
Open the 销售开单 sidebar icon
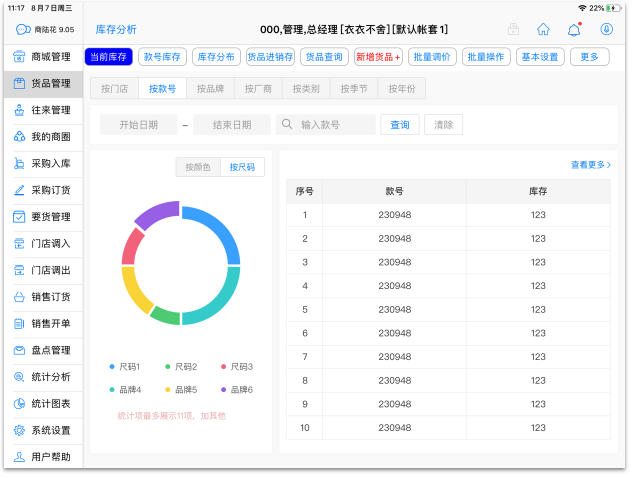[19, 323]
